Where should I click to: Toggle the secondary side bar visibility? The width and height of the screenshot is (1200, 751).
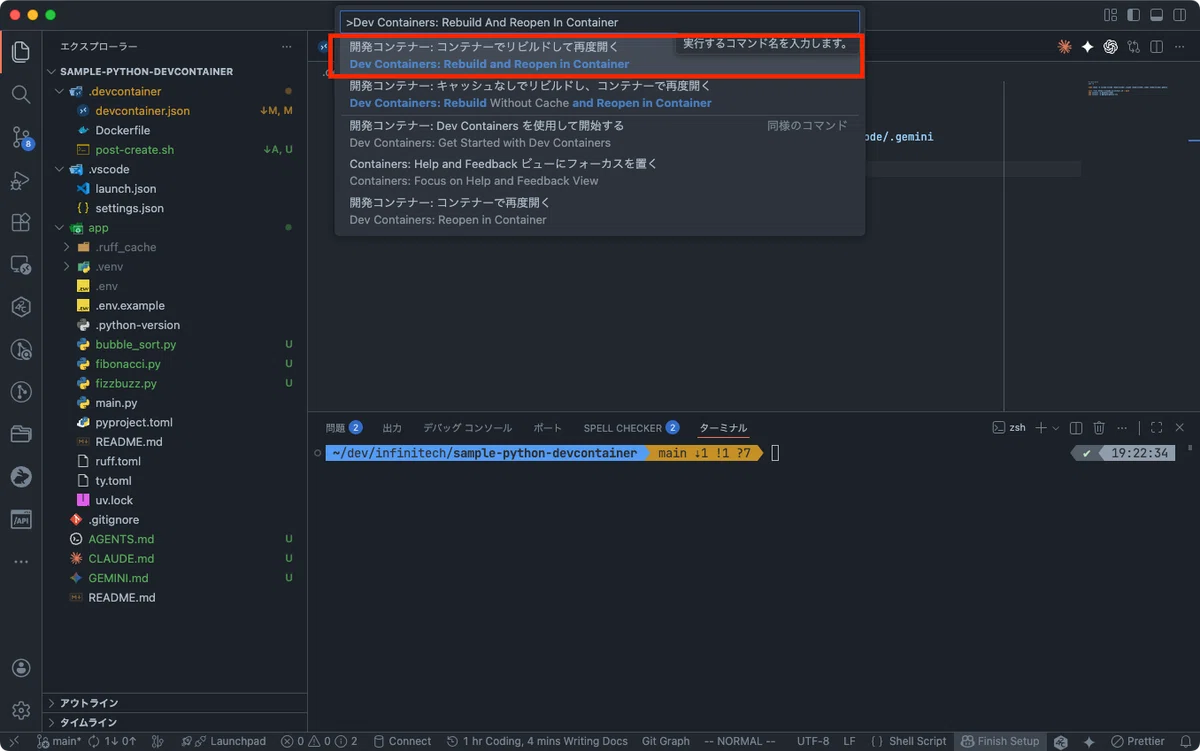pyautogui.click(x=1179, y=15)
